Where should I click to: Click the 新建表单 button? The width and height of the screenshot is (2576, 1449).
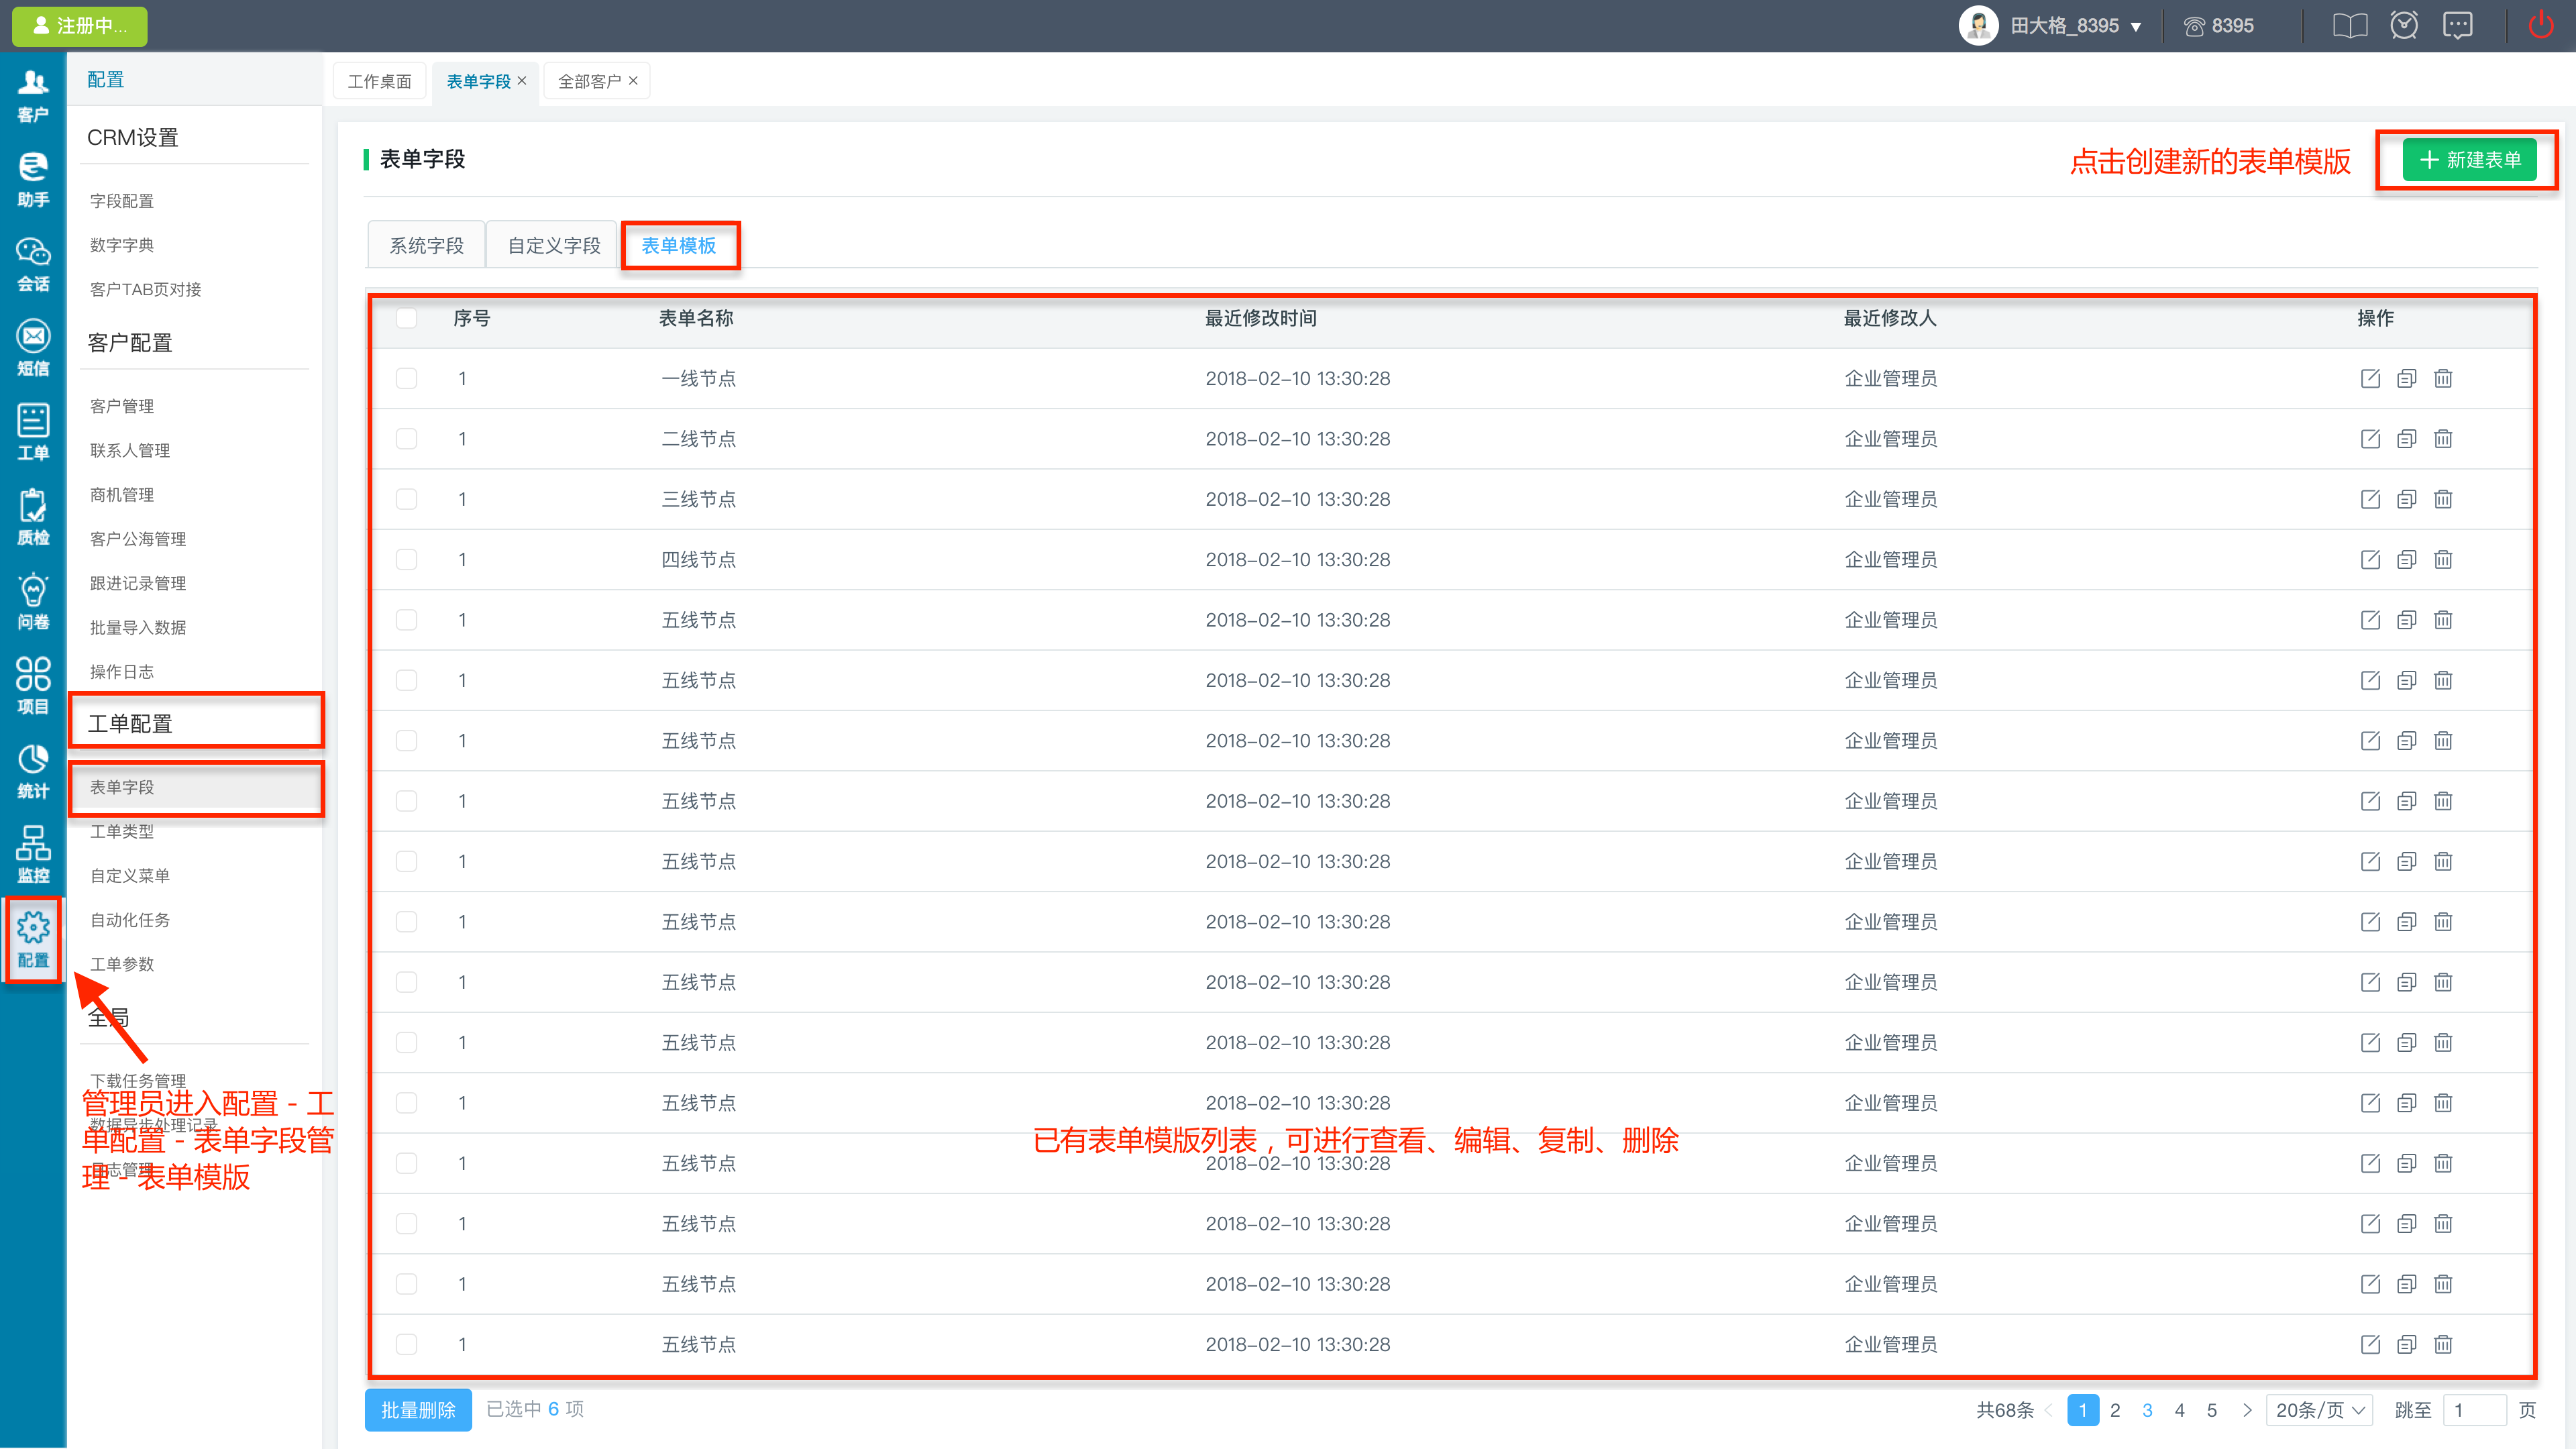point(2469,160)
